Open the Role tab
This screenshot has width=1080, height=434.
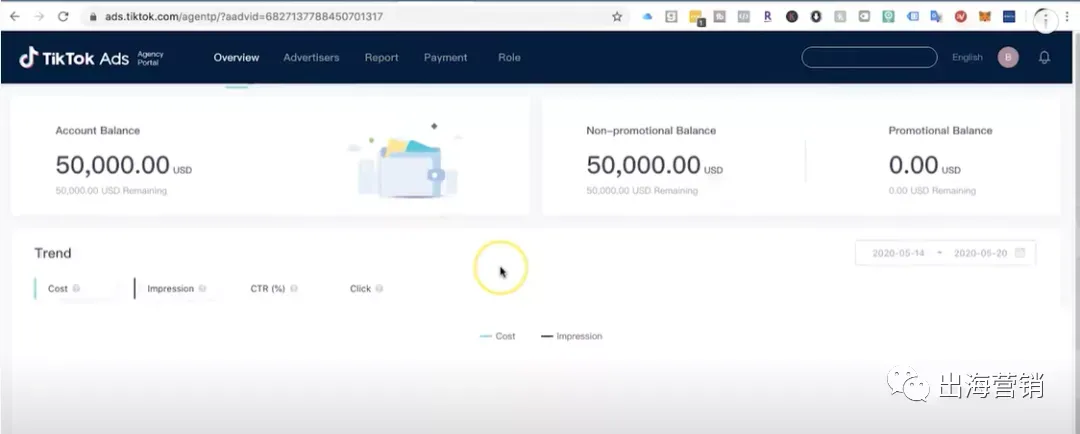coord(509,58)
